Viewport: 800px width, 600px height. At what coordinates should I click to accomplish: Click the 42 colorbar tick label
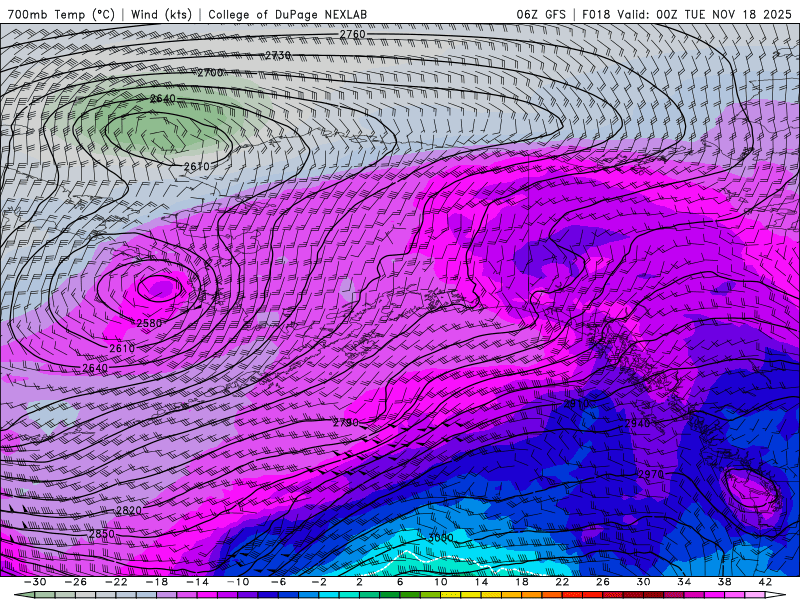(x=765, y=582)
